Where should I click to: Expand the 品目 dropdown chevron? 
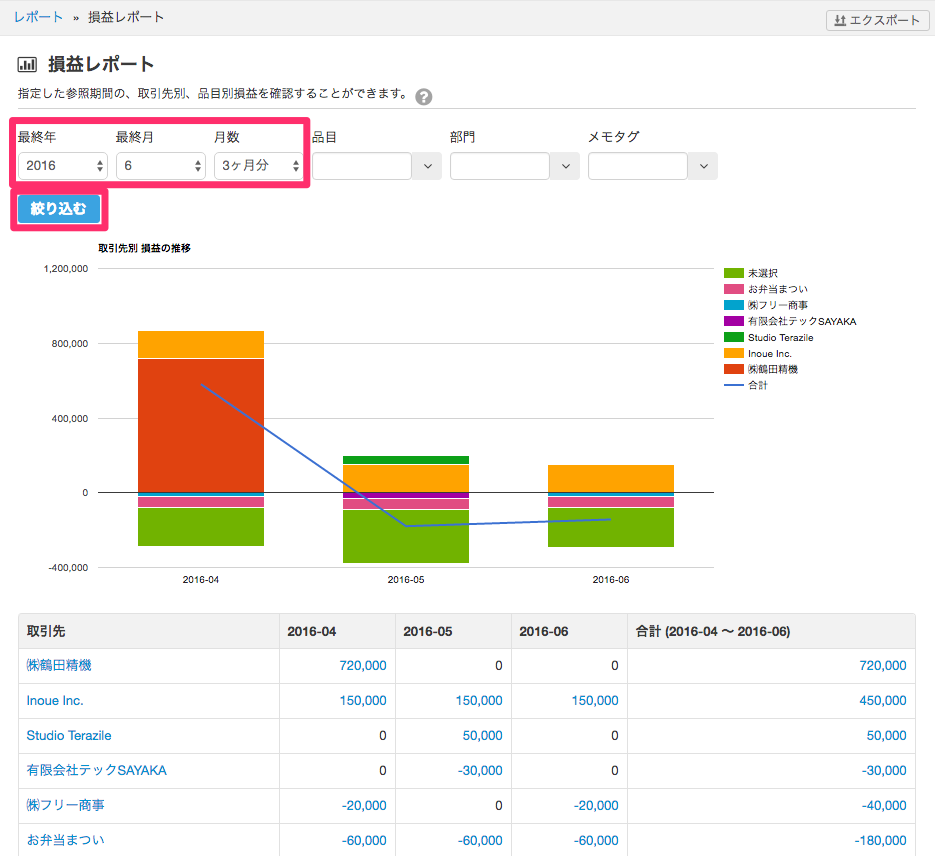(x=428, y=166)
